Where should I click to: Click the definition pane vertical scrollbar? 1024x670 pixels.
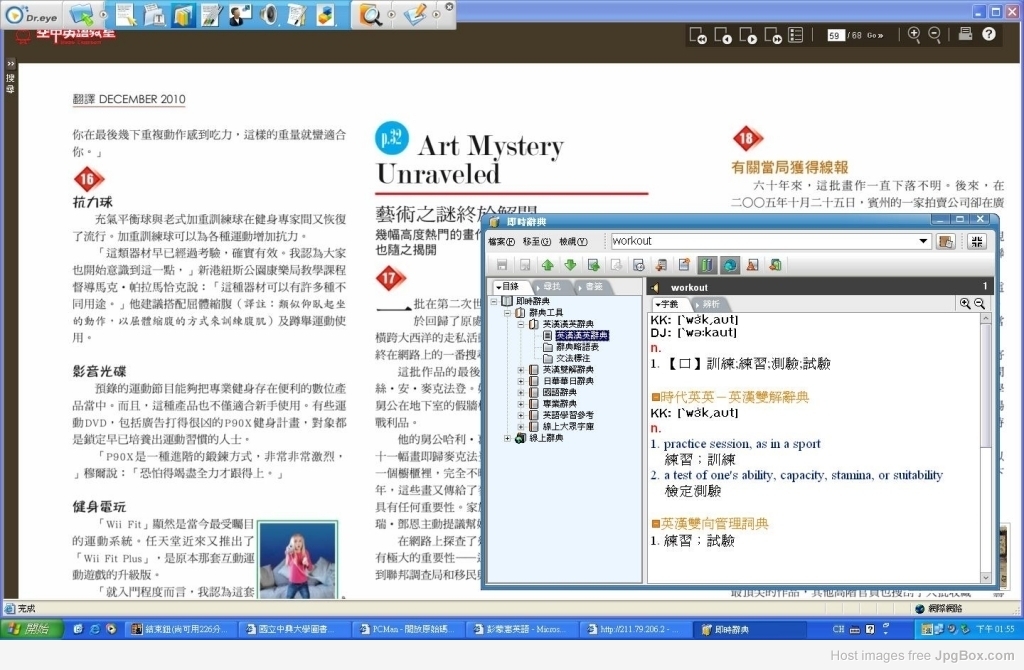click(986, 448)
